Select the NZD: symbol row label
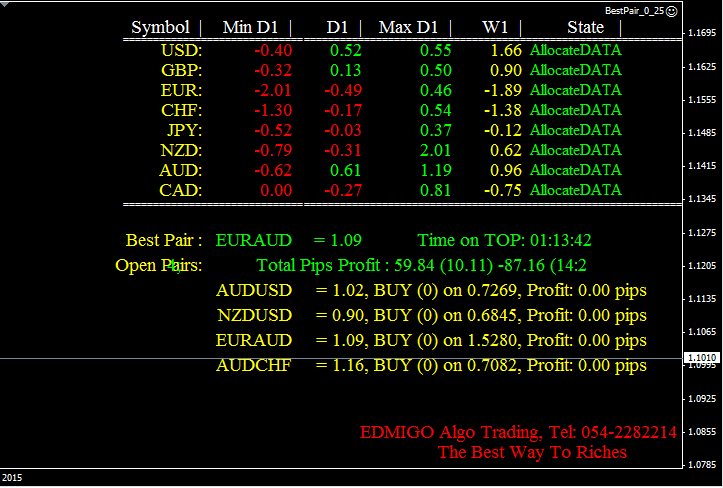Viewport: 723px width, 488px height. [181, 150]
